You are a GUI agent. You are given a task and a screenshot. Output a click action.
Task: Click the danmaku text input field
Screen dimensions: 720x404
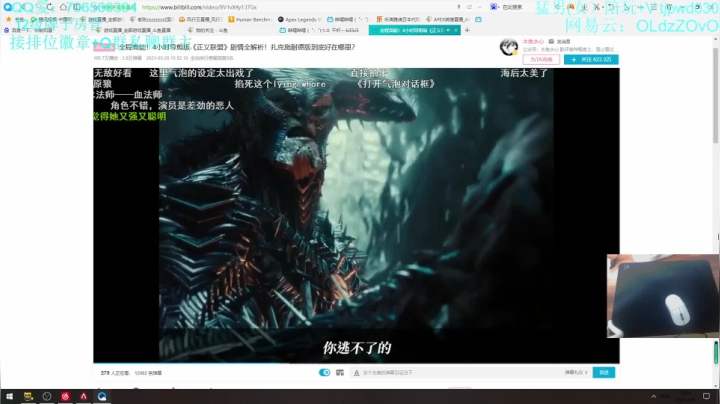click(x=459, y=373)
